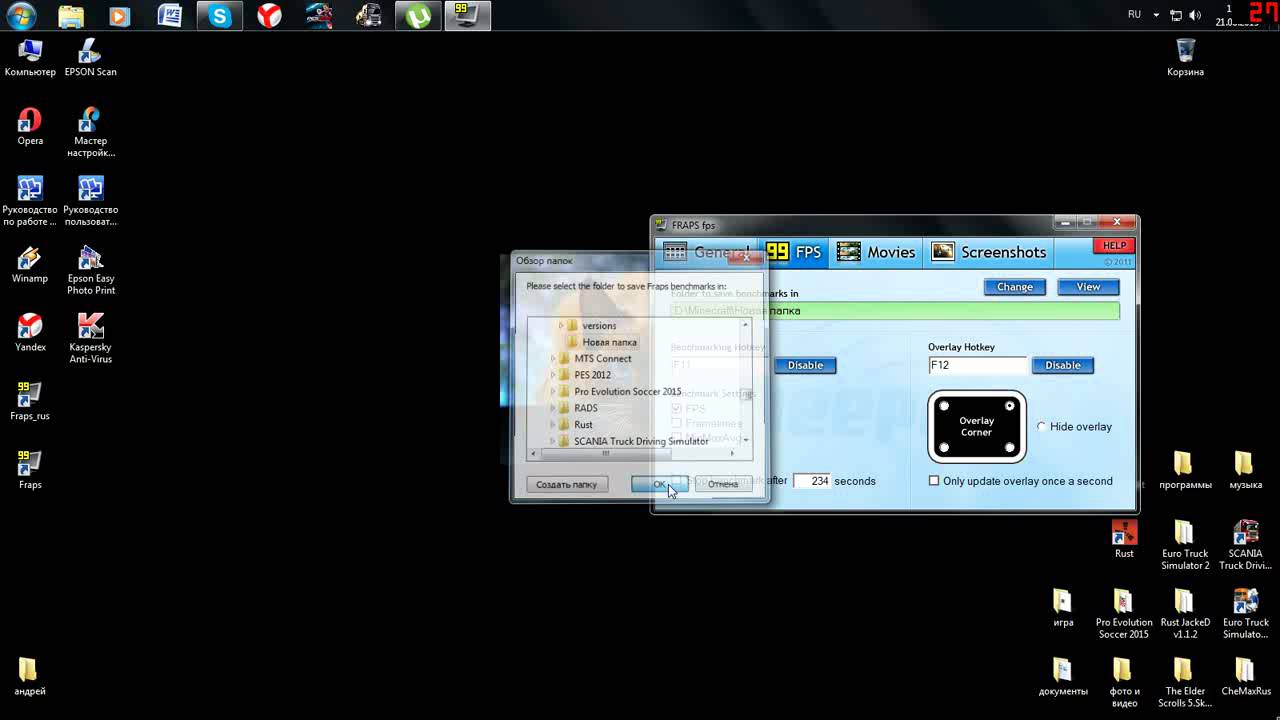Expand Pro Evolution Soccer 2015 tree node
The height and width of the screenshot is (720, 1280).
tap(553, 392)
